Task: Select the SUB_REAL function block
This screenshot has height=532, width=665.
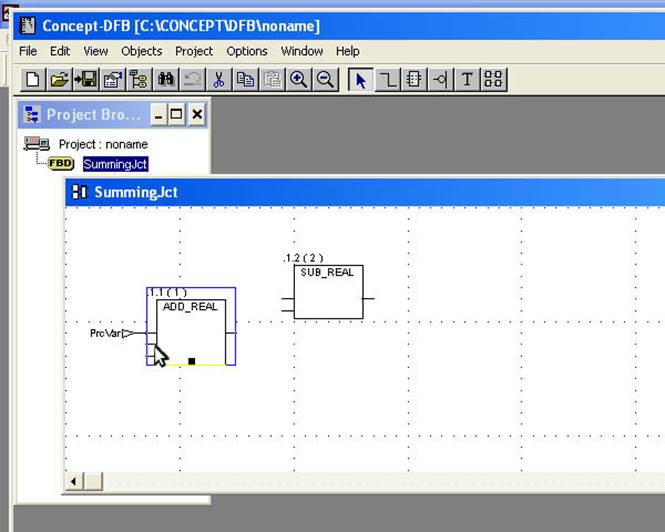Action: 328,292
